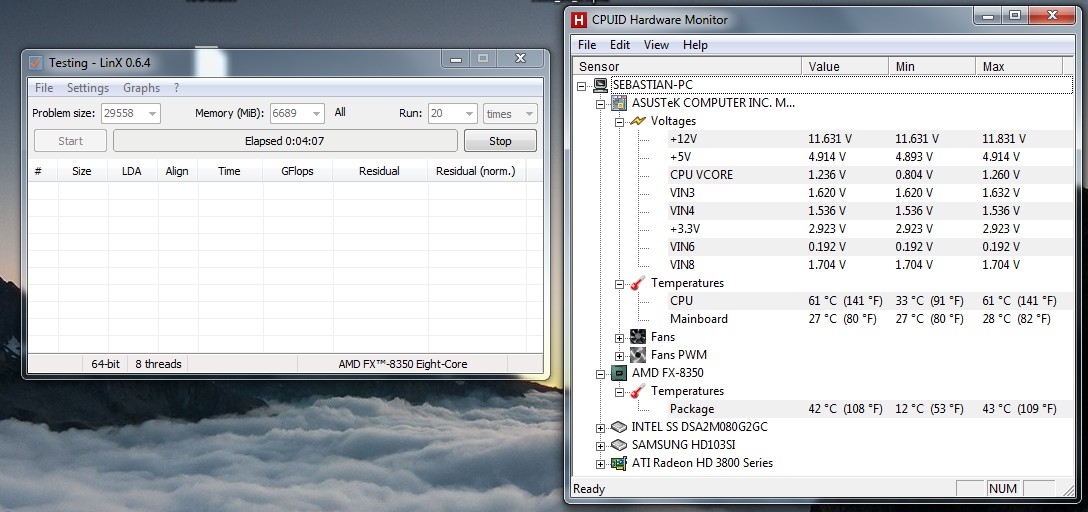Image resolution: width=1088 pixels, height=512 pixels.
Task: Open the Graphs menu in LinX
Action: pyautogui.click(x=142, y=88)
